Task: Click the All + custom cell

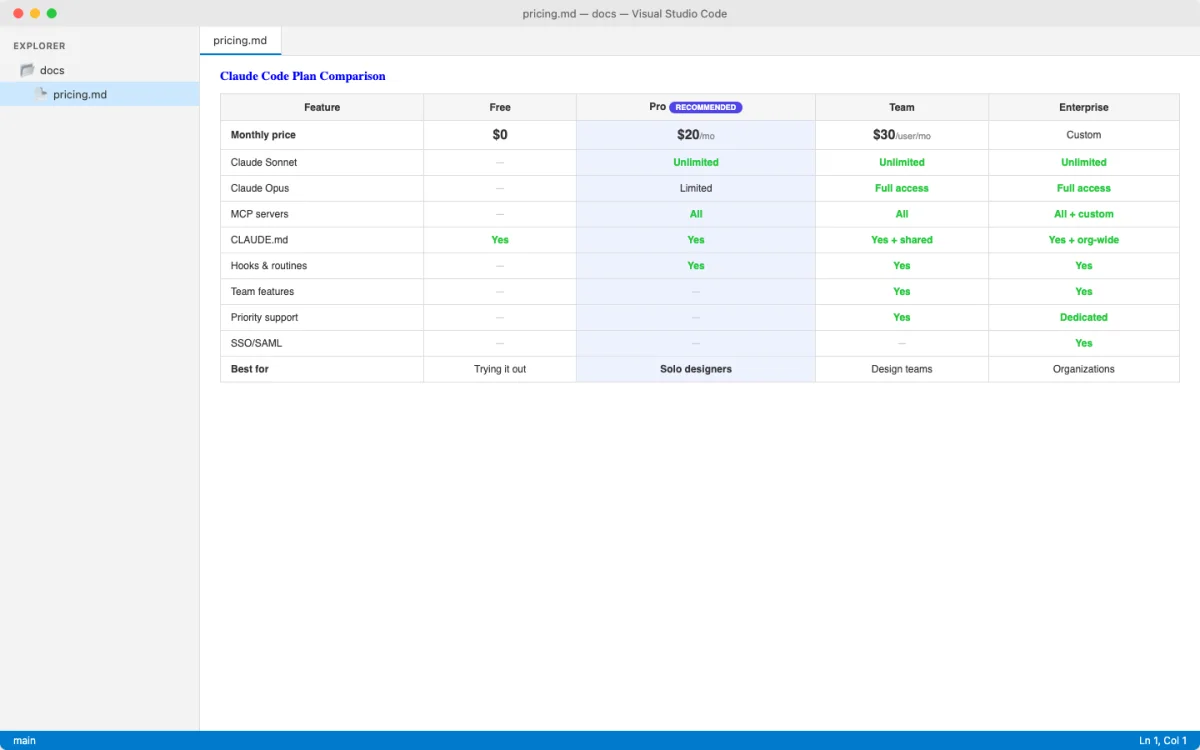Action: tap(1084, 214)
